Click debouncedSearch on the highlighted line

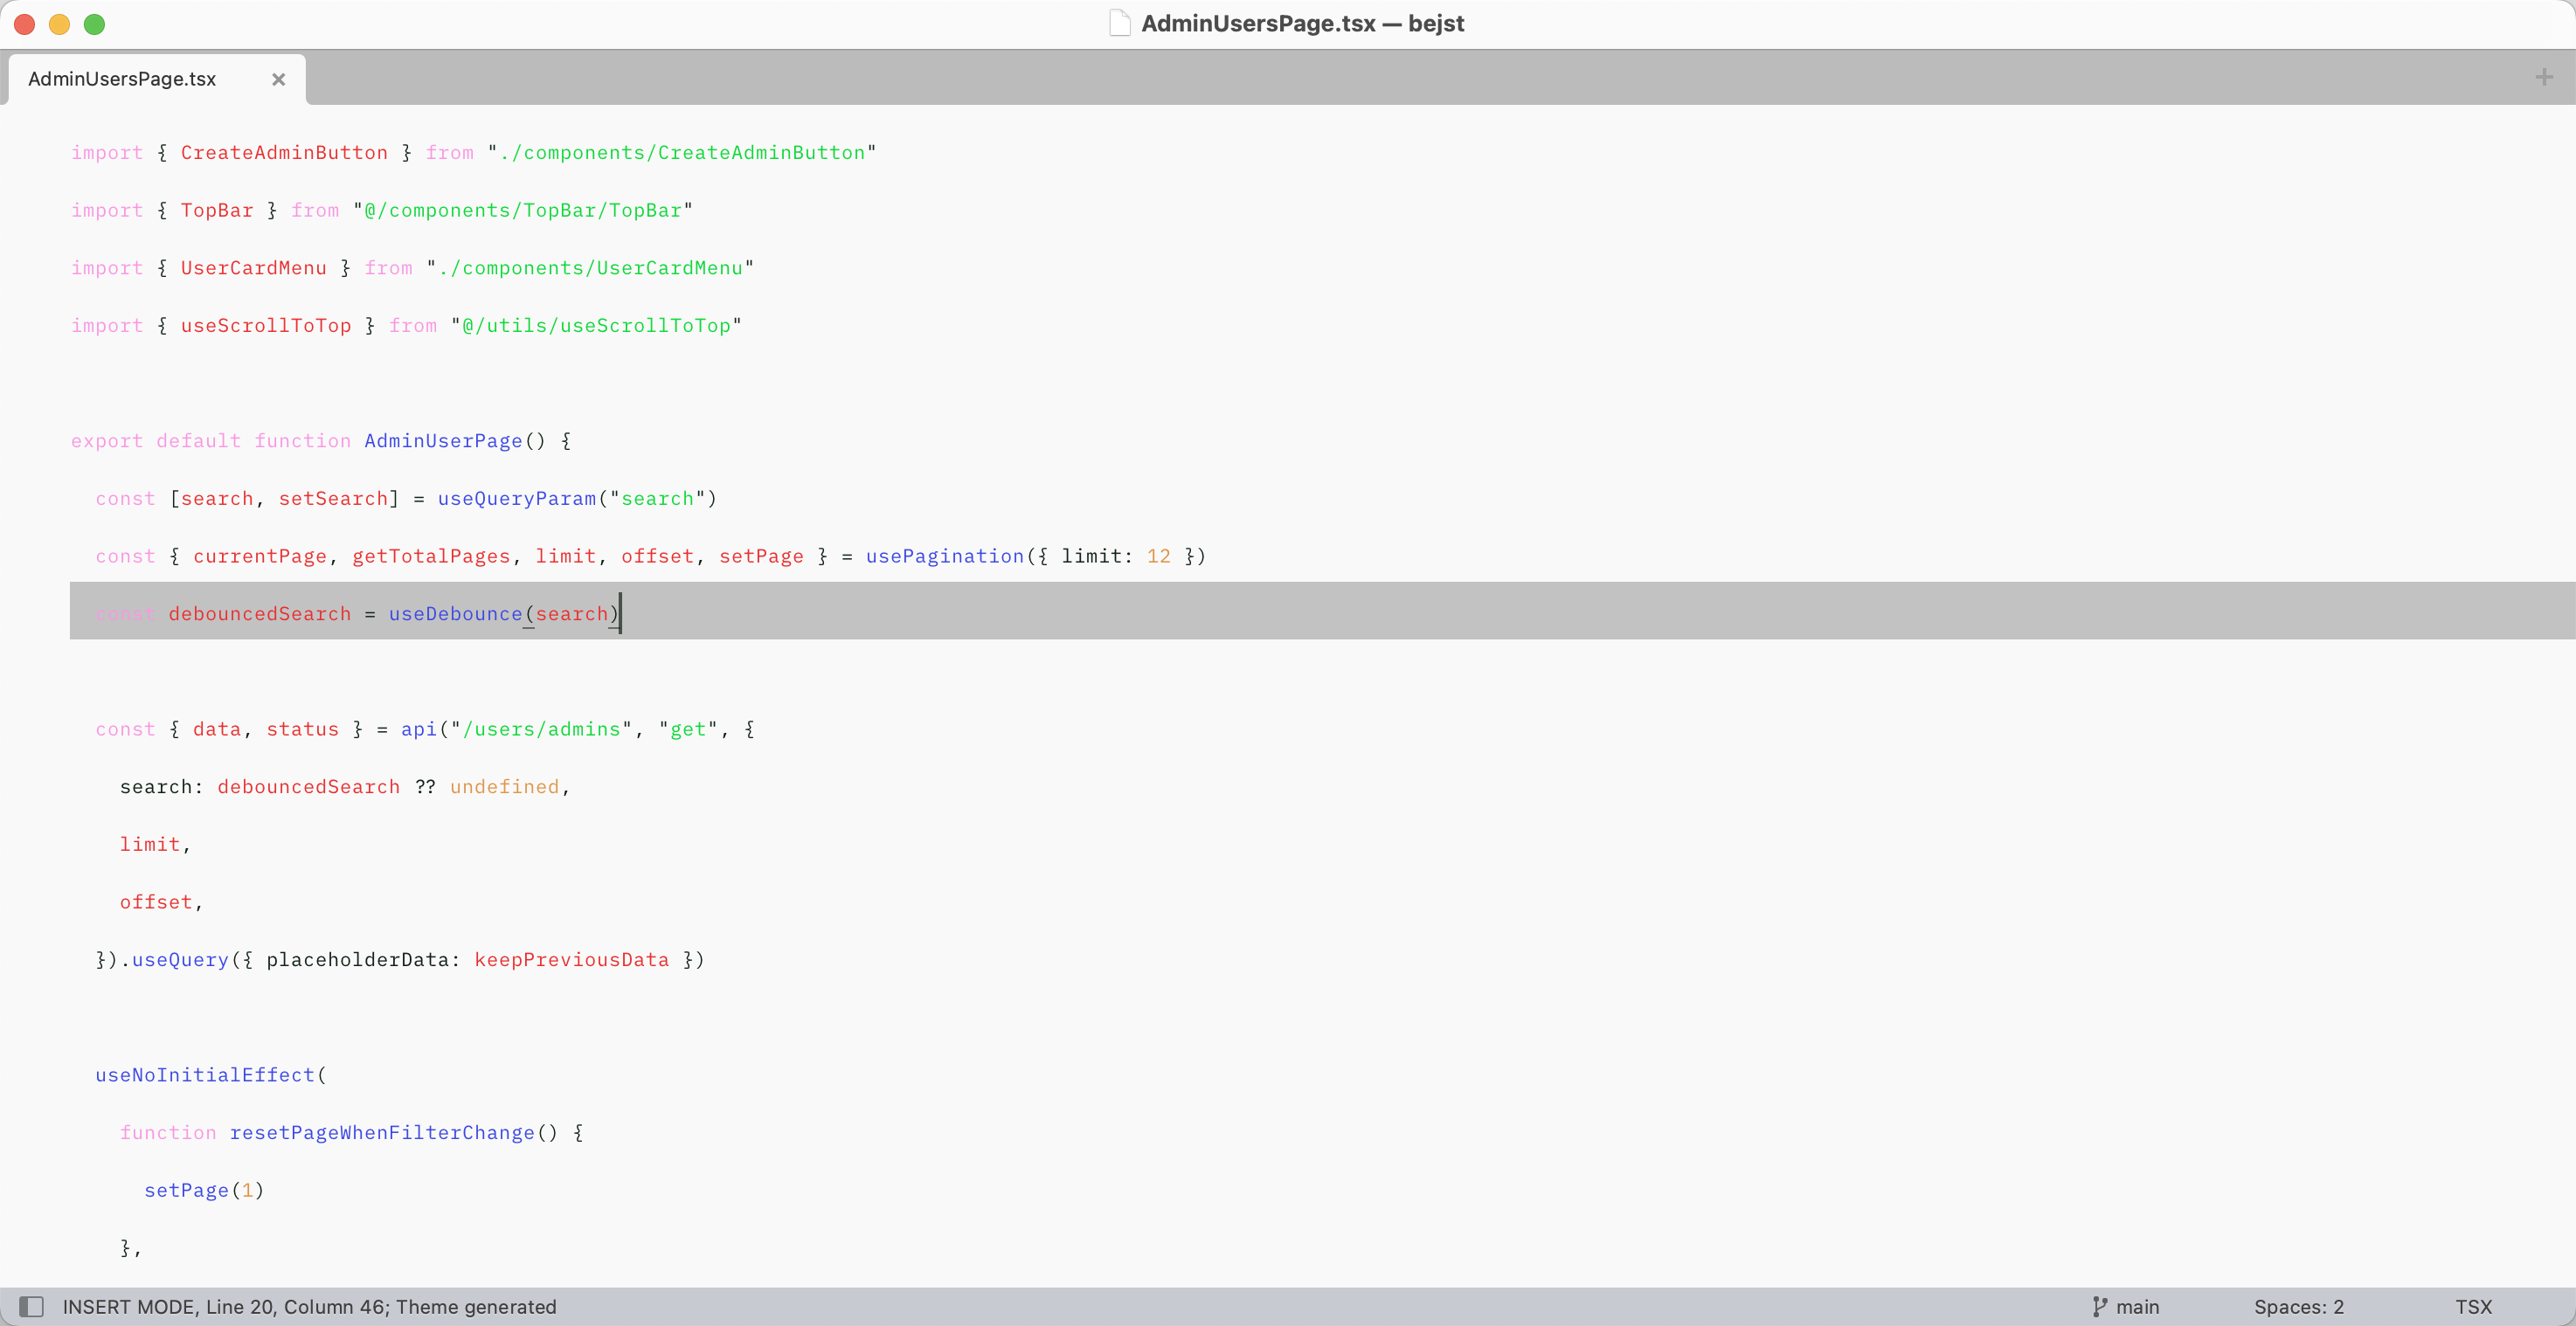(260, 614)
